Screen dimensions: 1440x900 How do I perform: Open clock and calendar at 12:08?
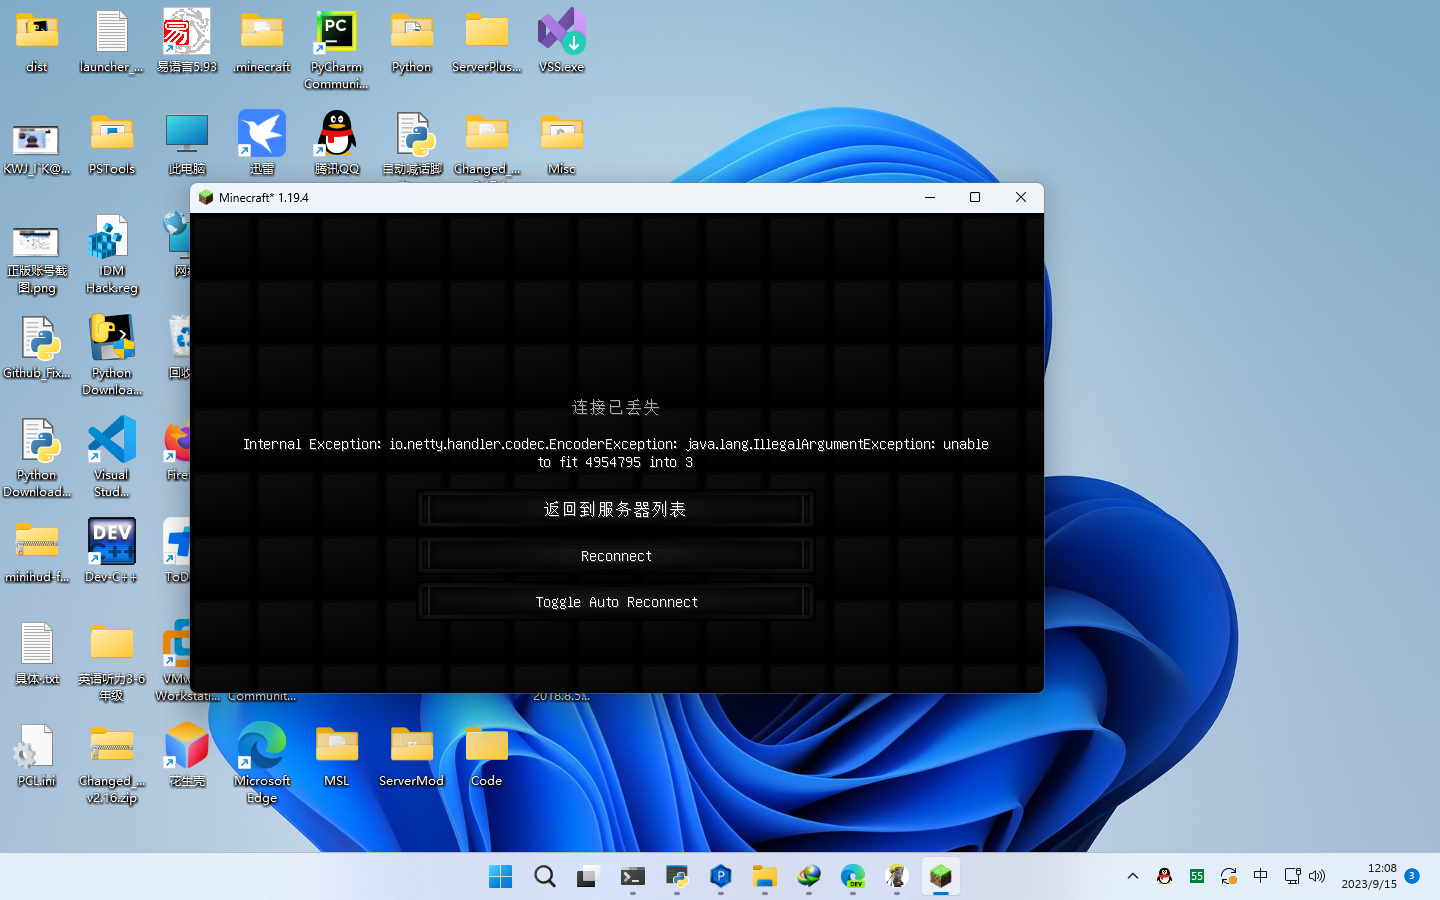click(1369, 876)
